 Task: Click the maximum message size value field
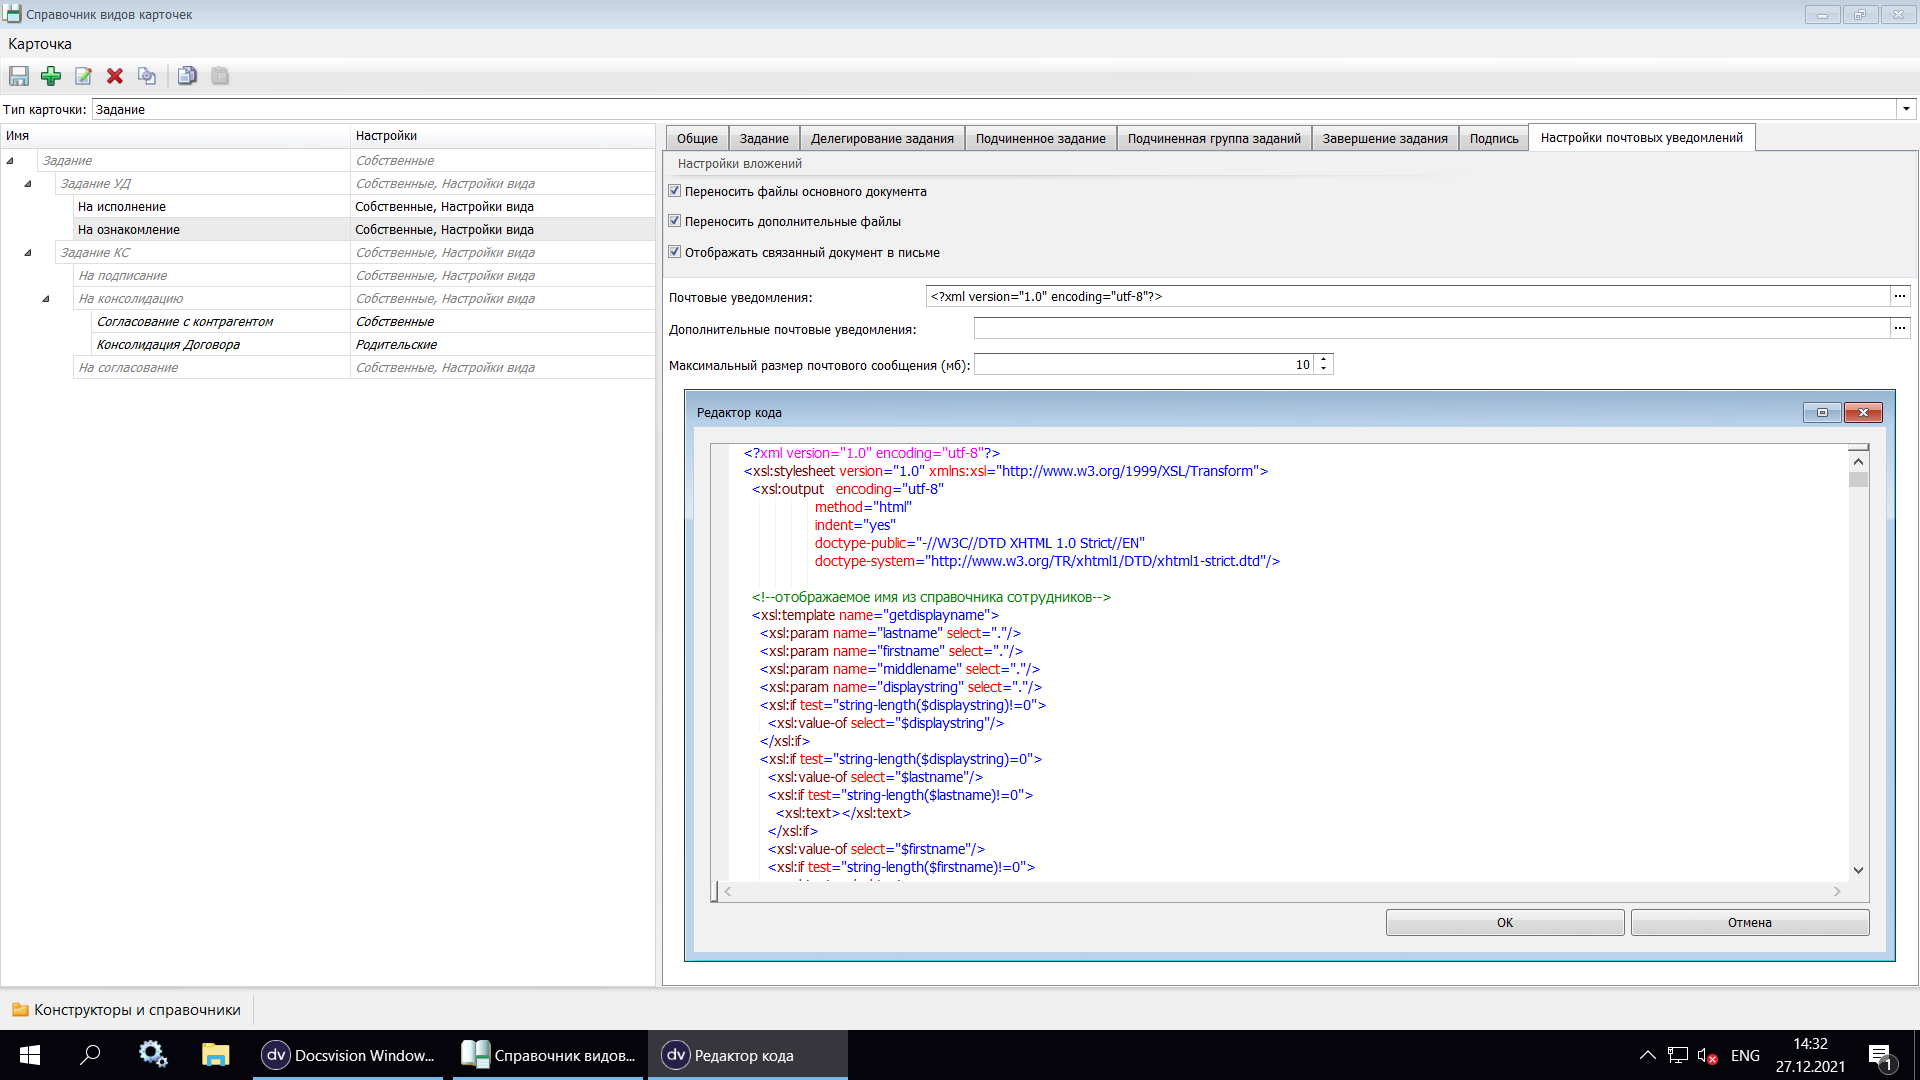coord(1144,364)
